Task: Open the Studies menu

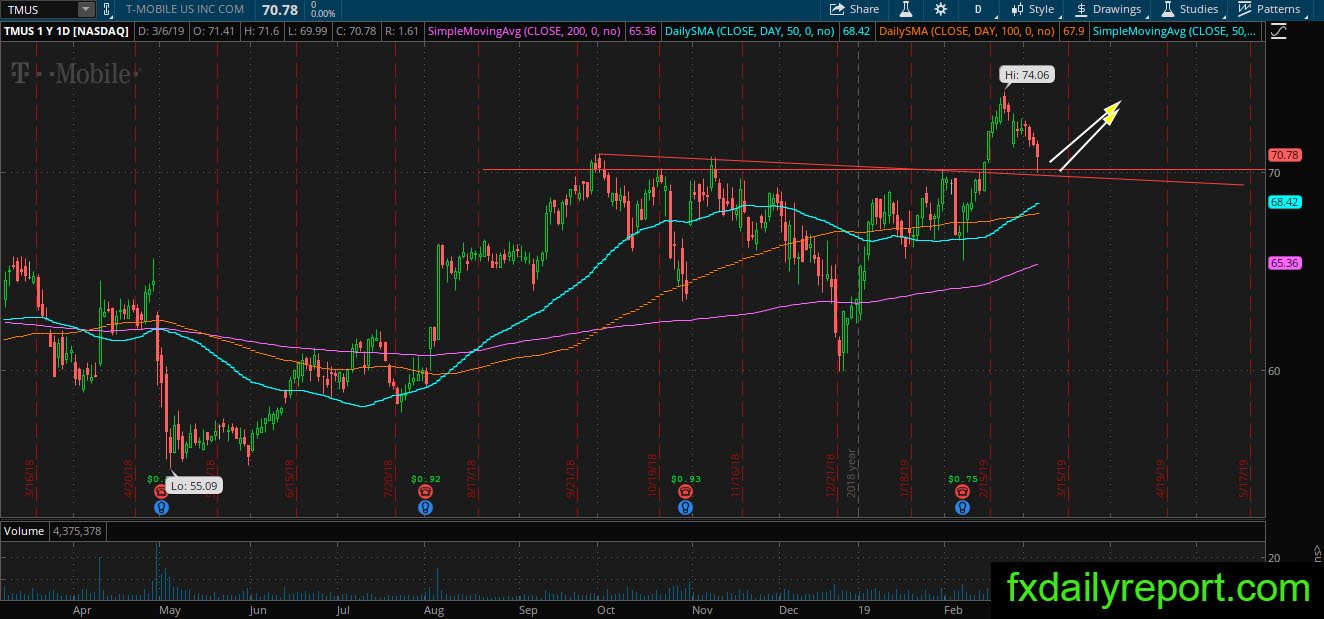Action: (x=1189, y=9)
